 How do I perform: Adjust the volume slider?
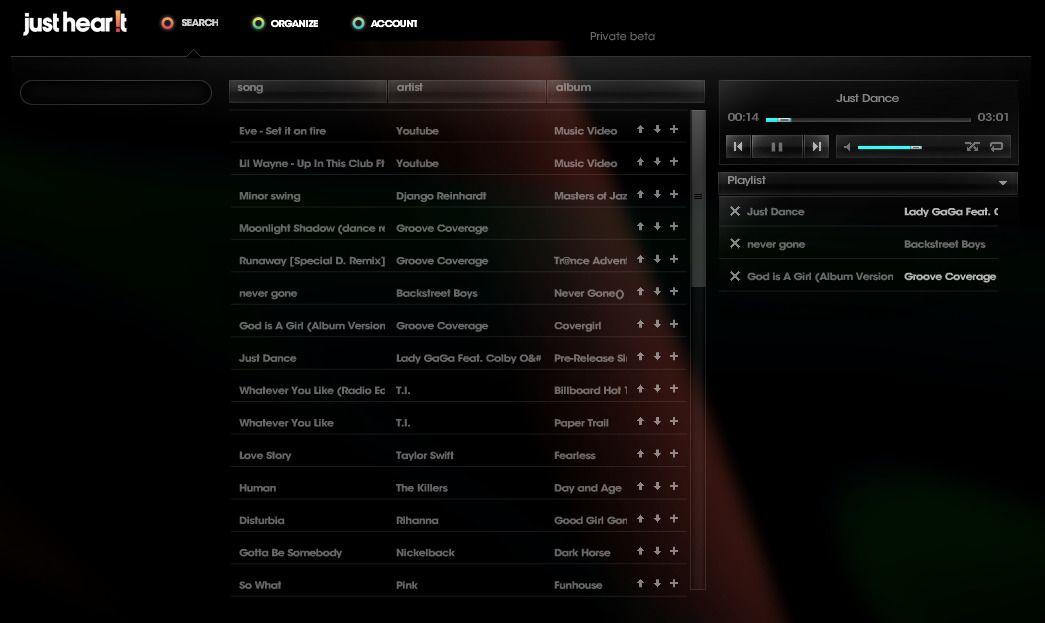890,147
